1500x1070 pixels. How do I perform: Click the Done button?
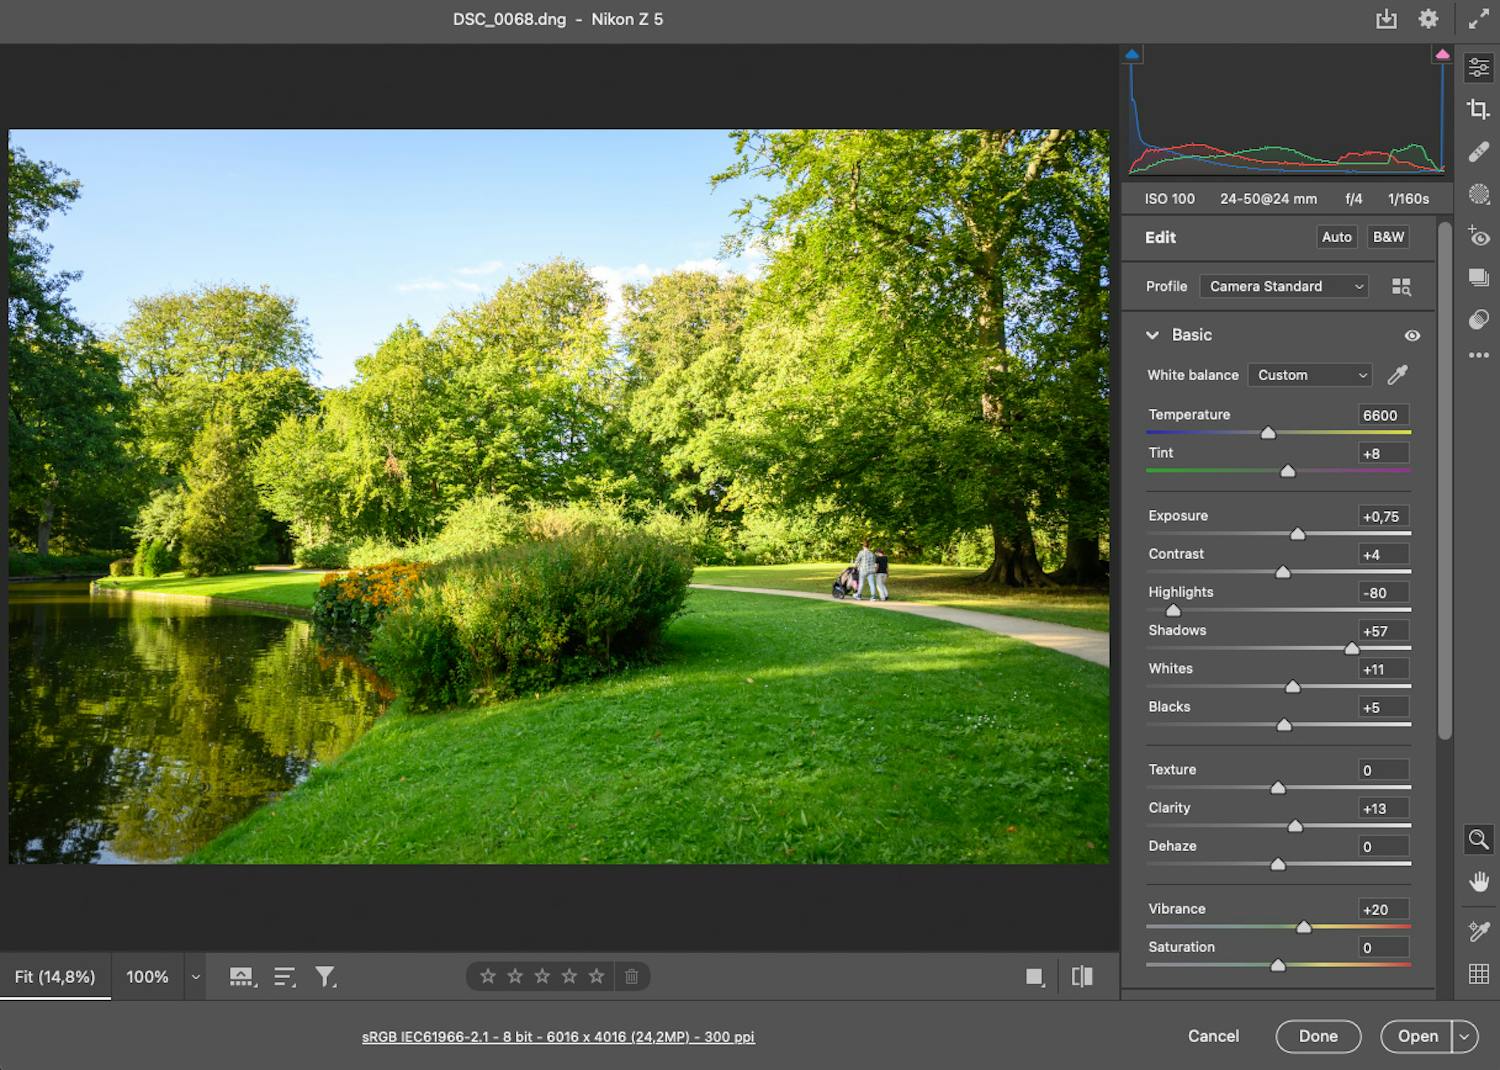tap(1318, 1036)
